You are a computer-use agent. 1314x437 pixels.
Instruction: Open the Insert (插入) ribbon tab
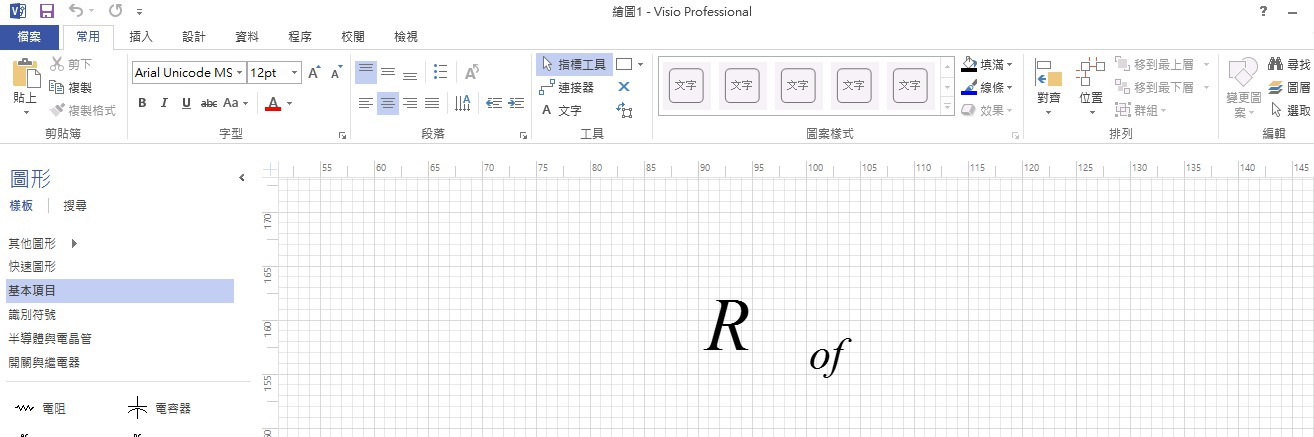coord(141,37)
